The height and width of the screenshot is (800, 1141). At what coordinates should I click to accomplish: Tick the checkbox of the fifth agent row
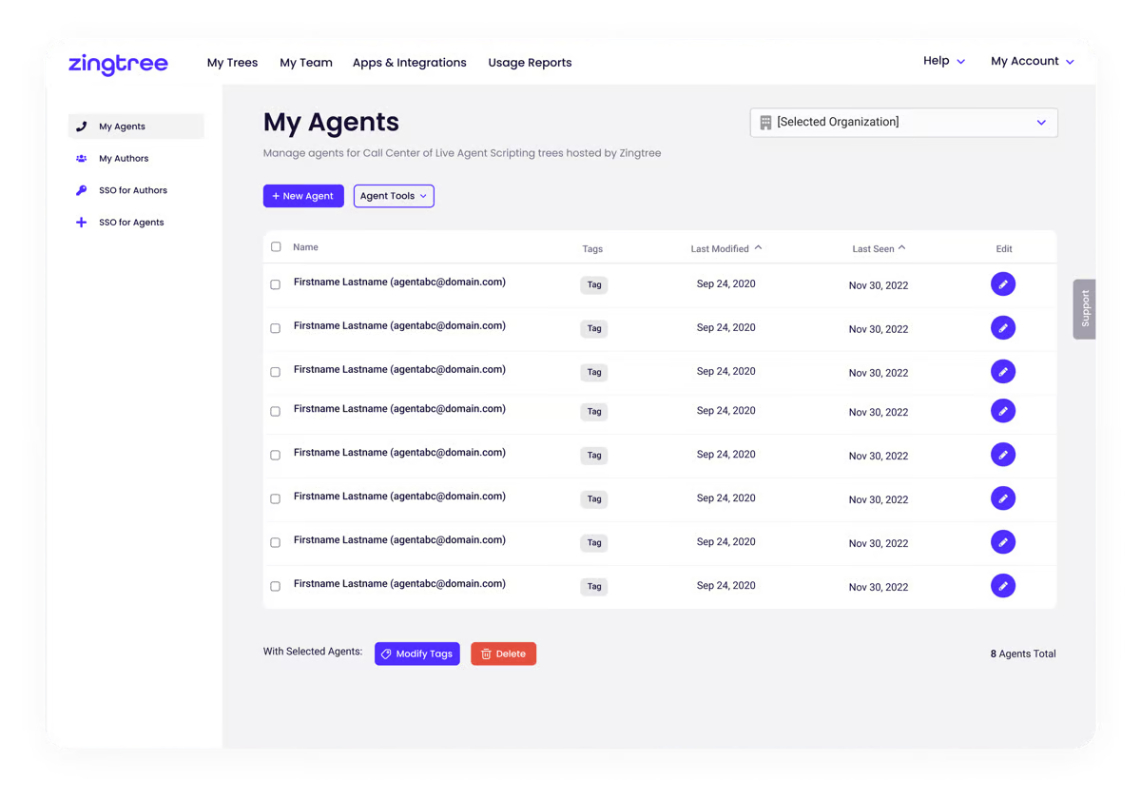pyautogui.click(x=275, y=455)
